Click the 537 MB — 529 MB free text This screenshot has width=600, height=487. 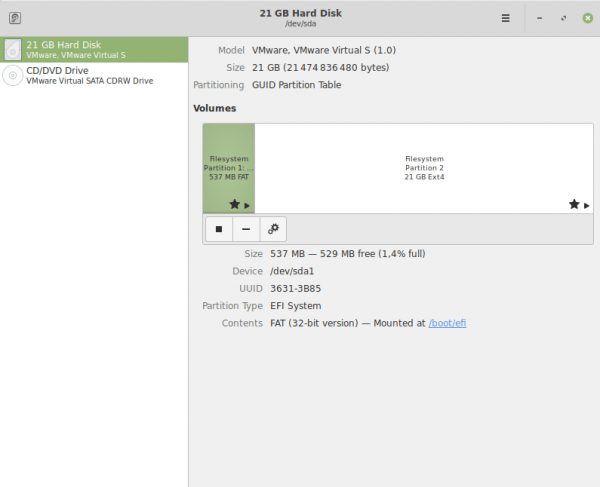click(347, 254)
